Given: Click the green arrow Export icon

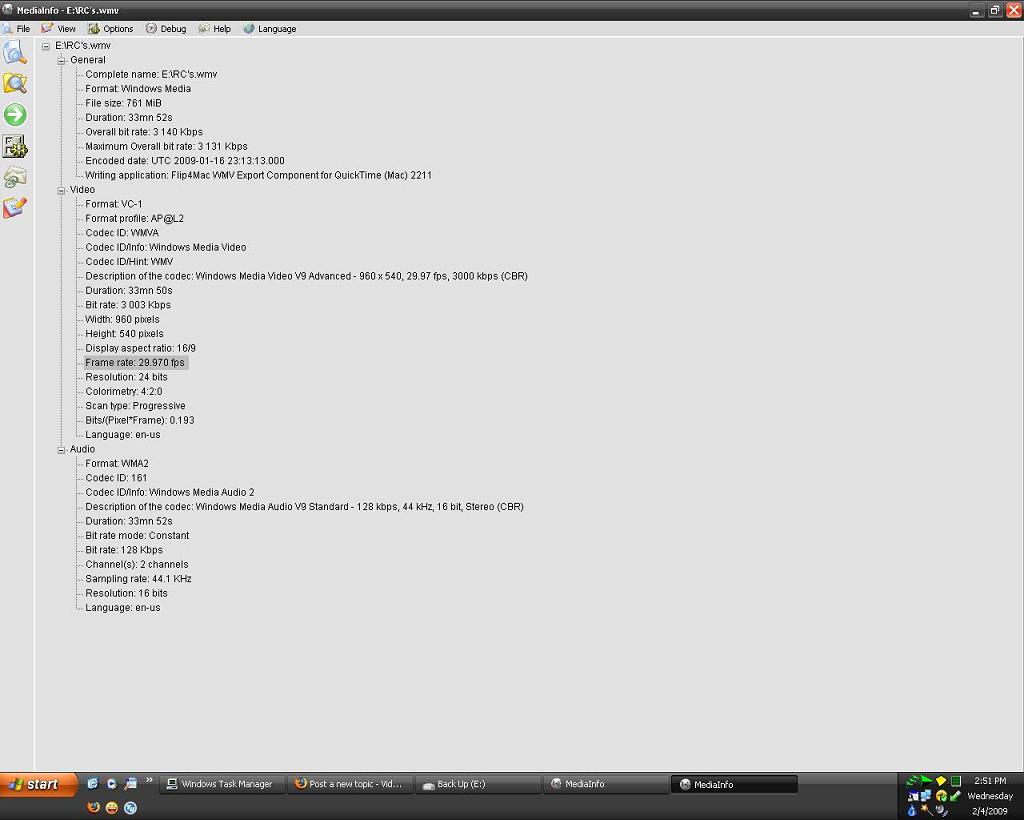Looking at the screenshot, I should click(15, 115).
